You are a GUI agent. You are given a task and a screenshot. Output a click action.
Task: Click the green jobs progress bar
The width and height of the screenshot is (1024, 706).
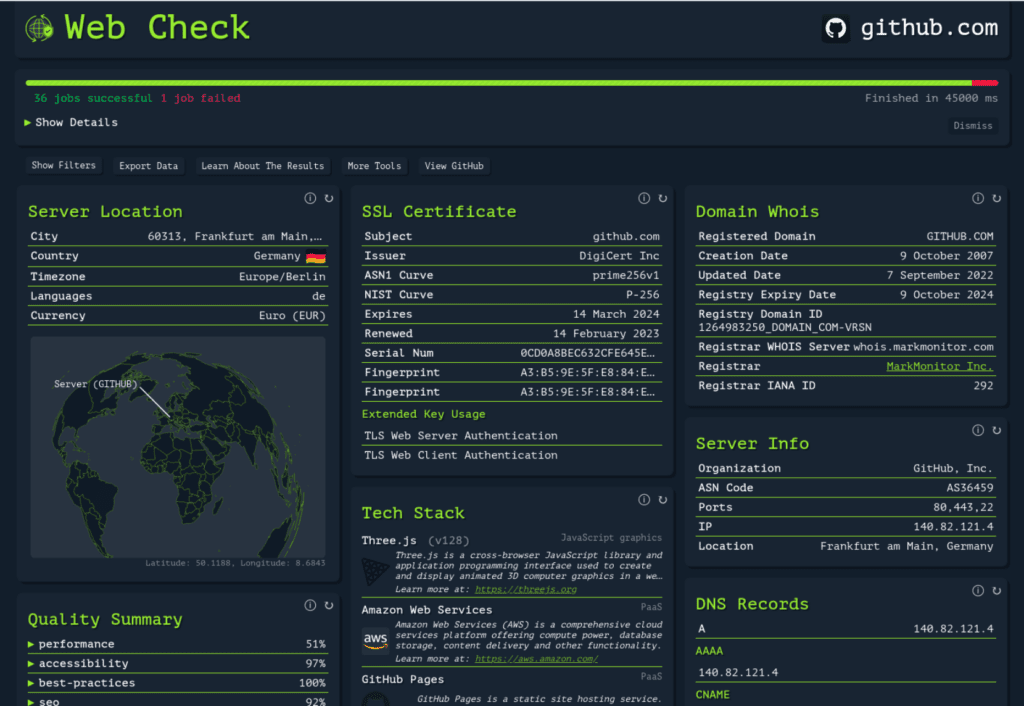point(498,83)
